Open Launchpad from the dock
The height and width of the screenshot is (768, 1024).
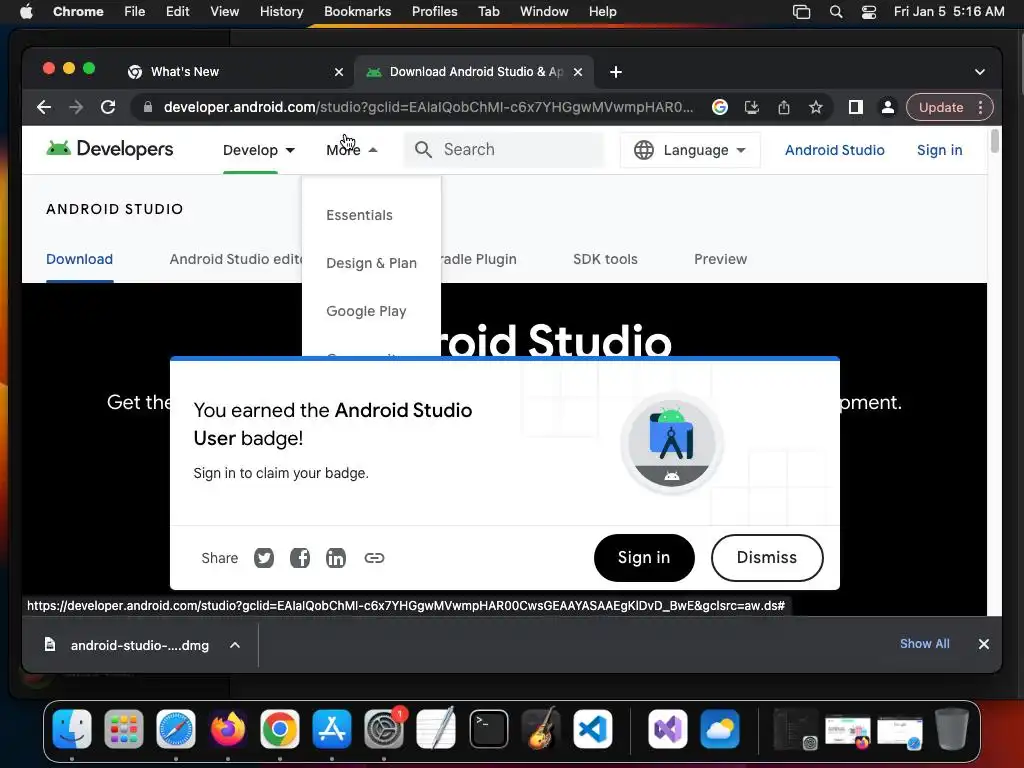tap(123, 729)
